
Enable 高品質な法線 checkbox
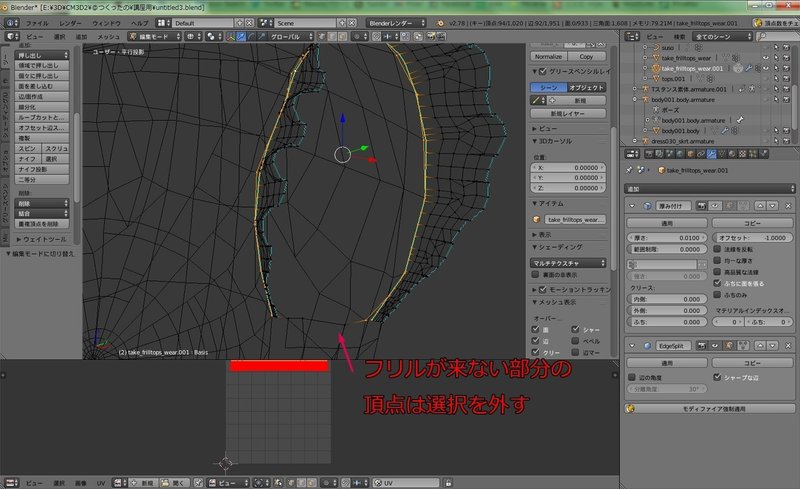coord(717,272)
